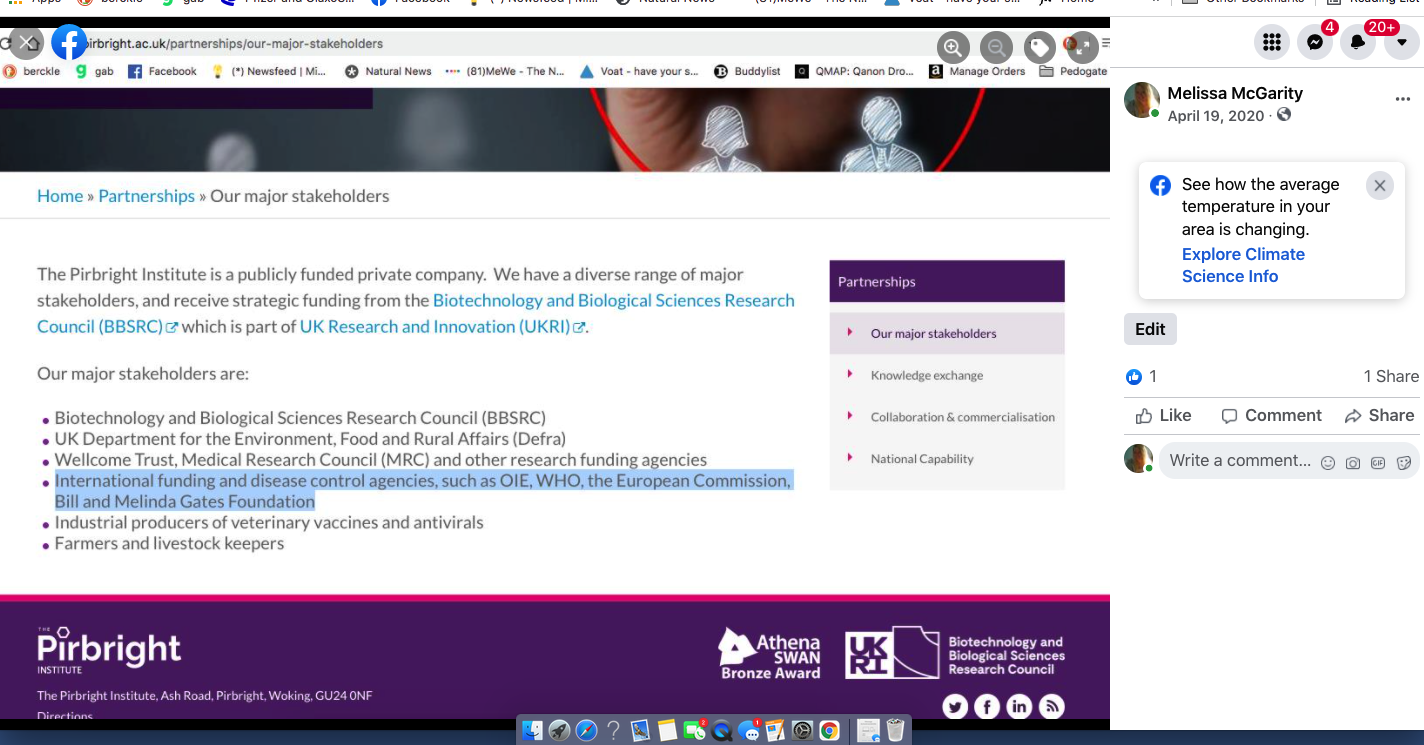Open FaceTime from the Dock
Viewport: 1424px width, 745px height.
pos(694,730)
